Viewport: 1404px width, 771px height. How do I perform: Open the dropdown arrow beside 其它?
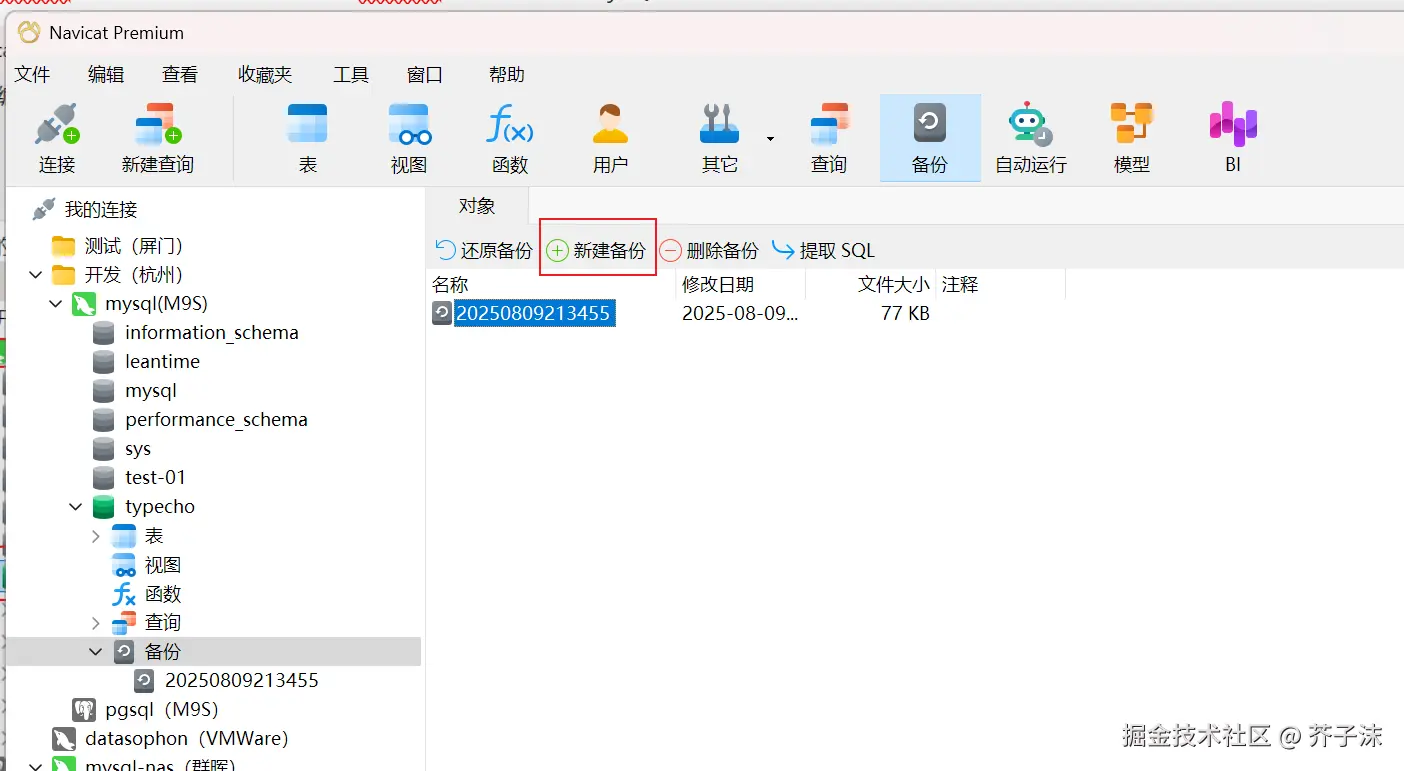pyautogui.click(x=770, y=138)
